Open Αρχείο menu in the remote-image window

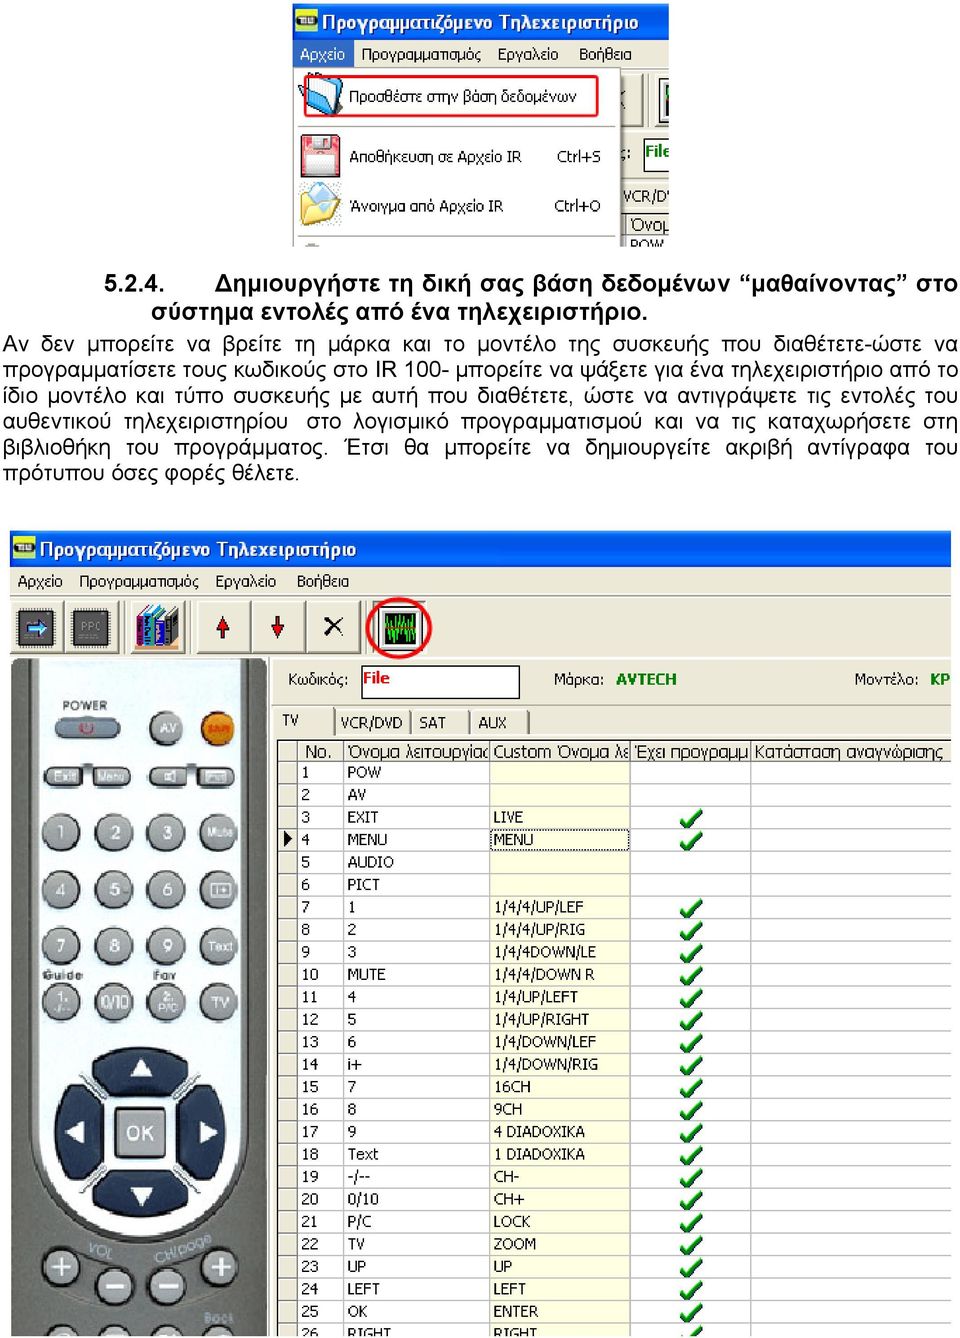(x=40, y=581)
